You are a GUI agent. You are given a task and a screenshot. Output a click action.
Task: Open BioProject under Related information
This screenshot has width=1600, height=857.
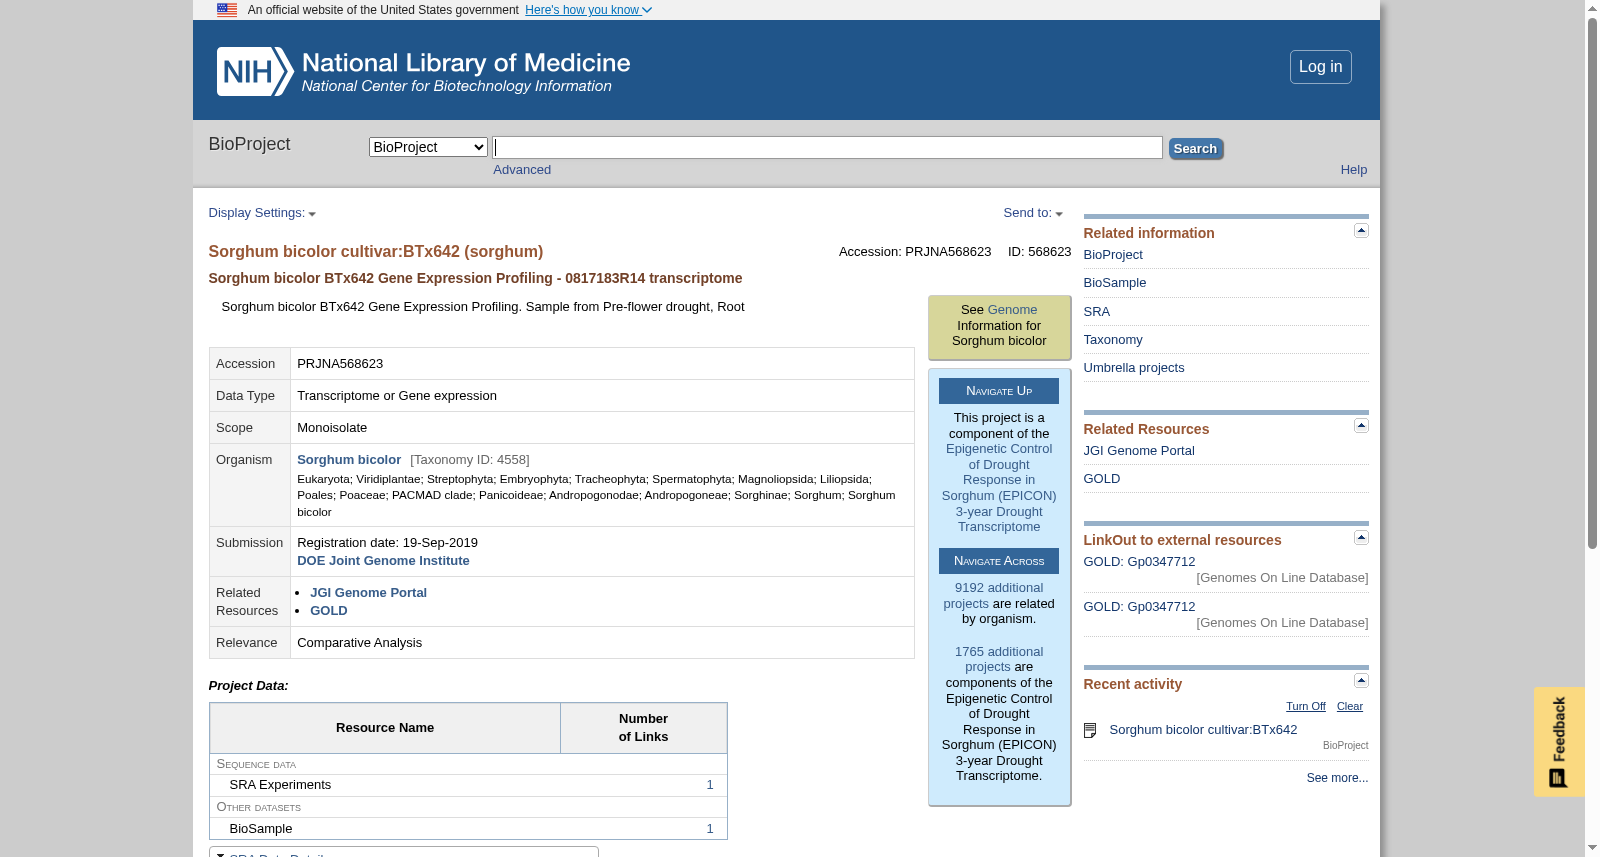[1113, 255]
